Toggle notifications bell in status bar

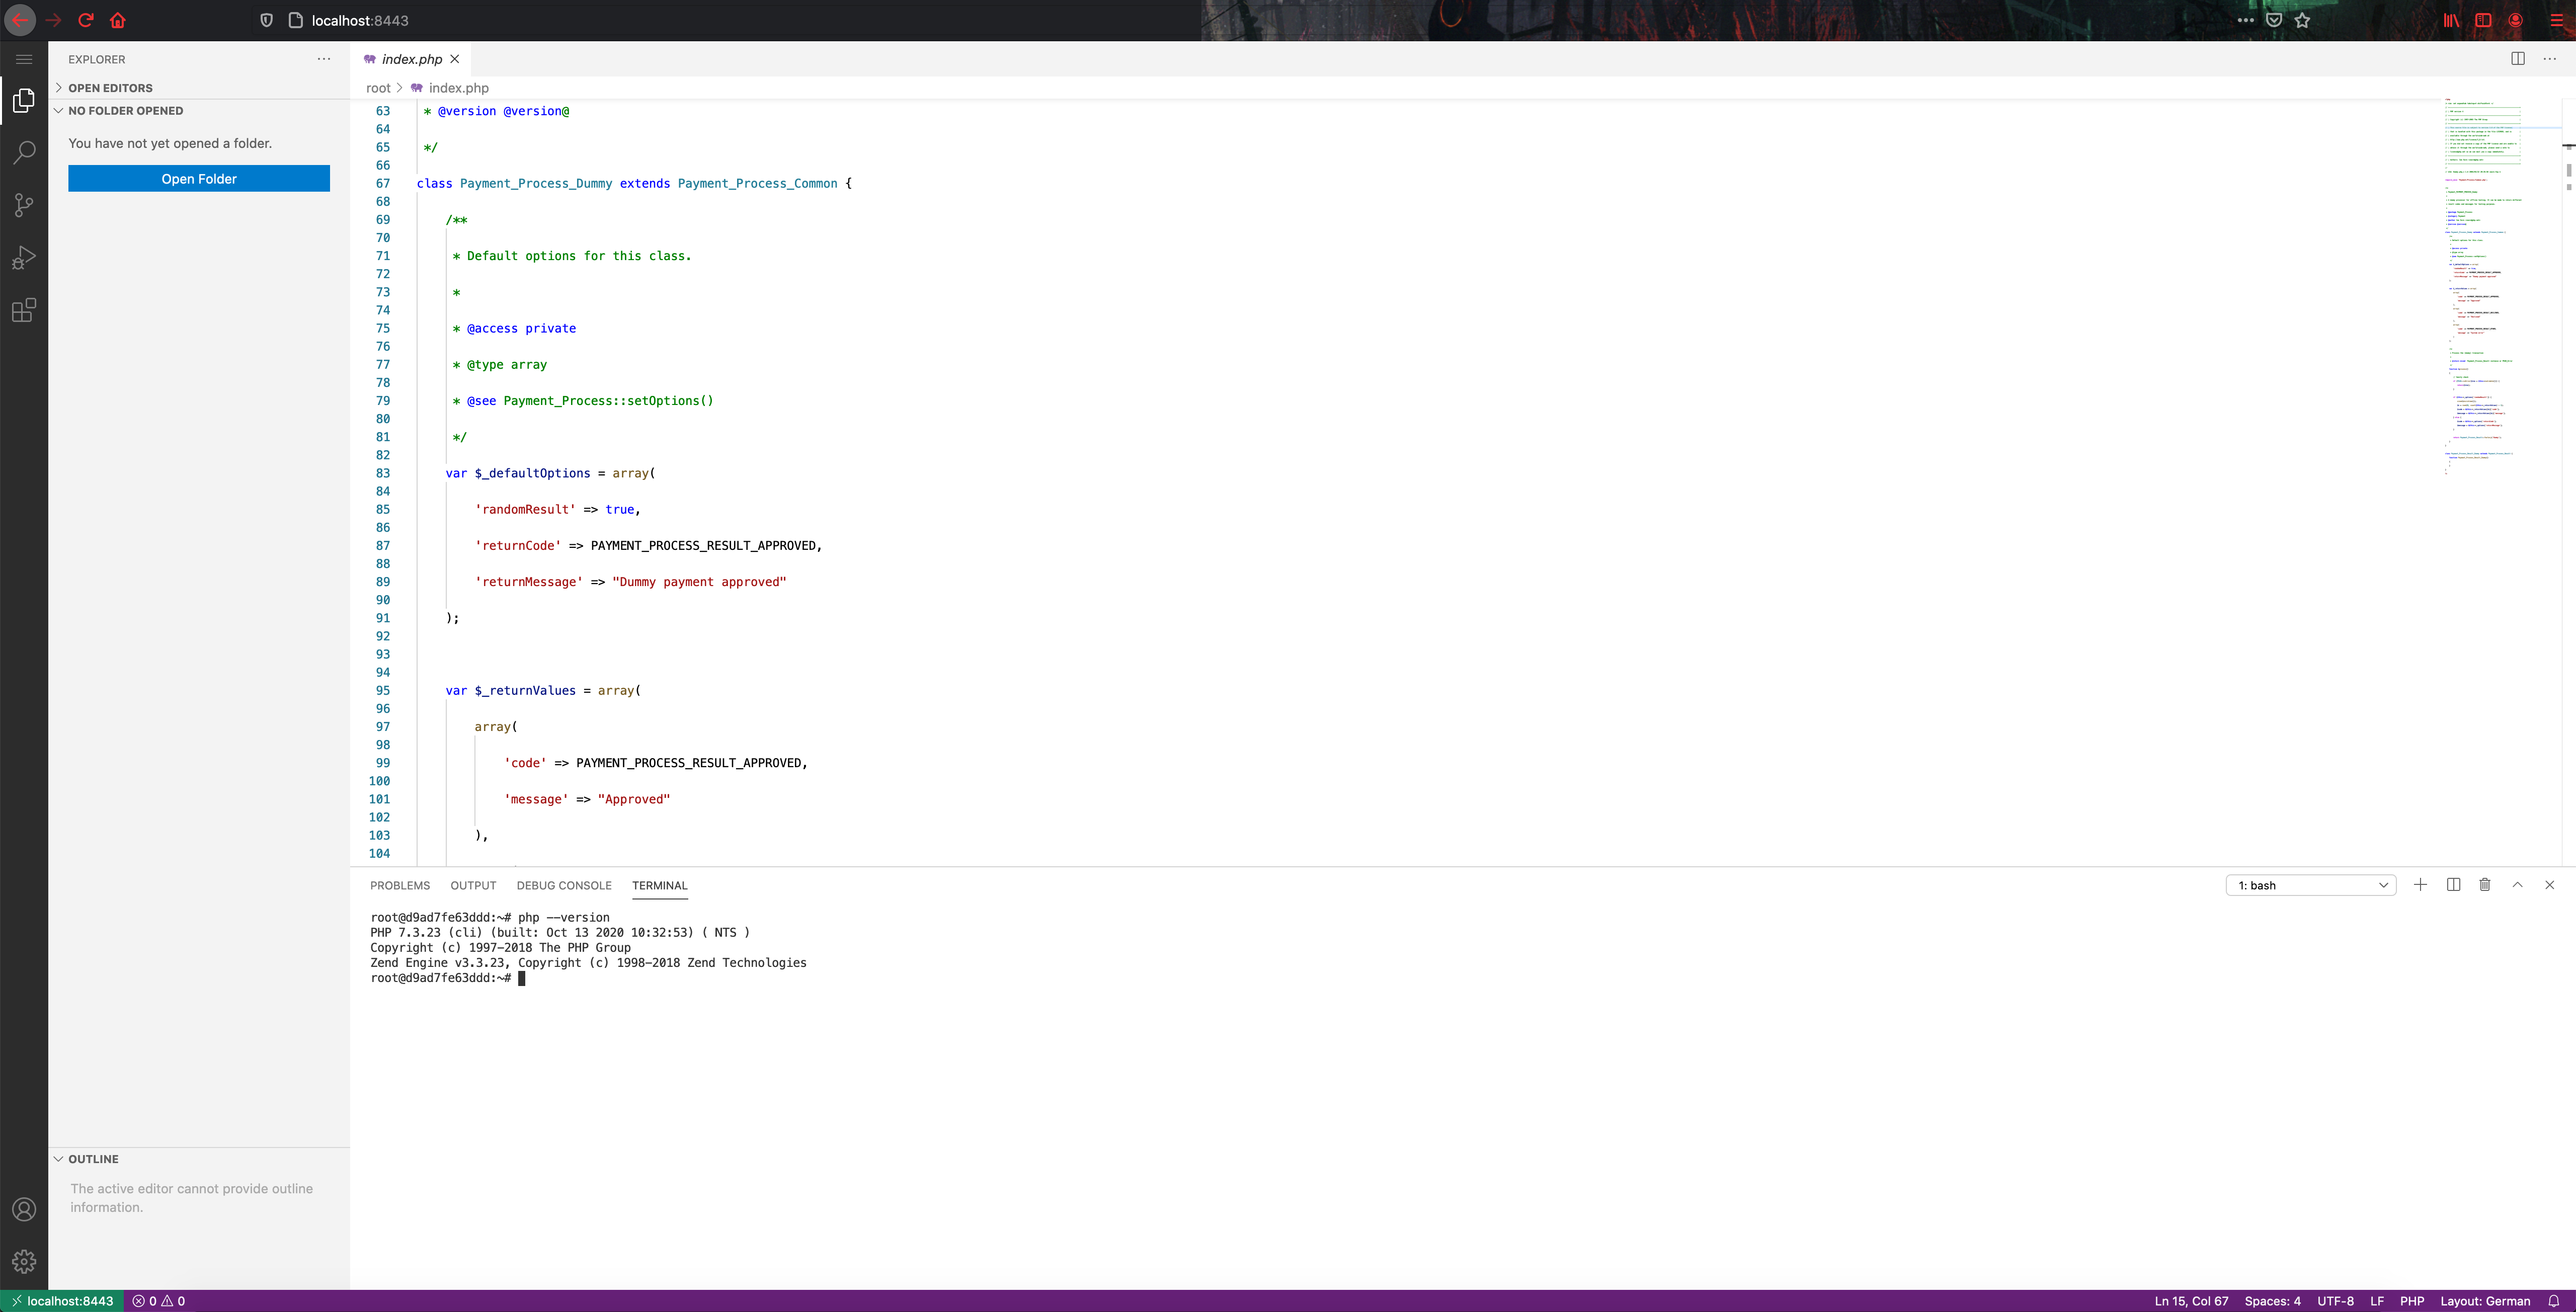[2553, 1301]
